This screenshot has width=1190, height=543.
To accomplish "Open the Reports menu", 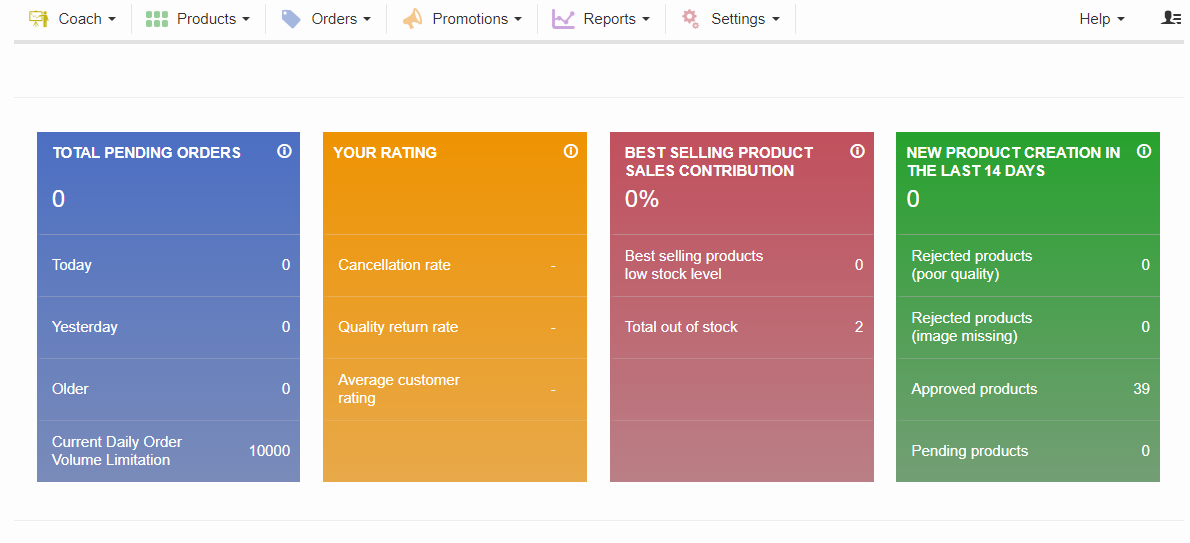I will click(609, 19).
